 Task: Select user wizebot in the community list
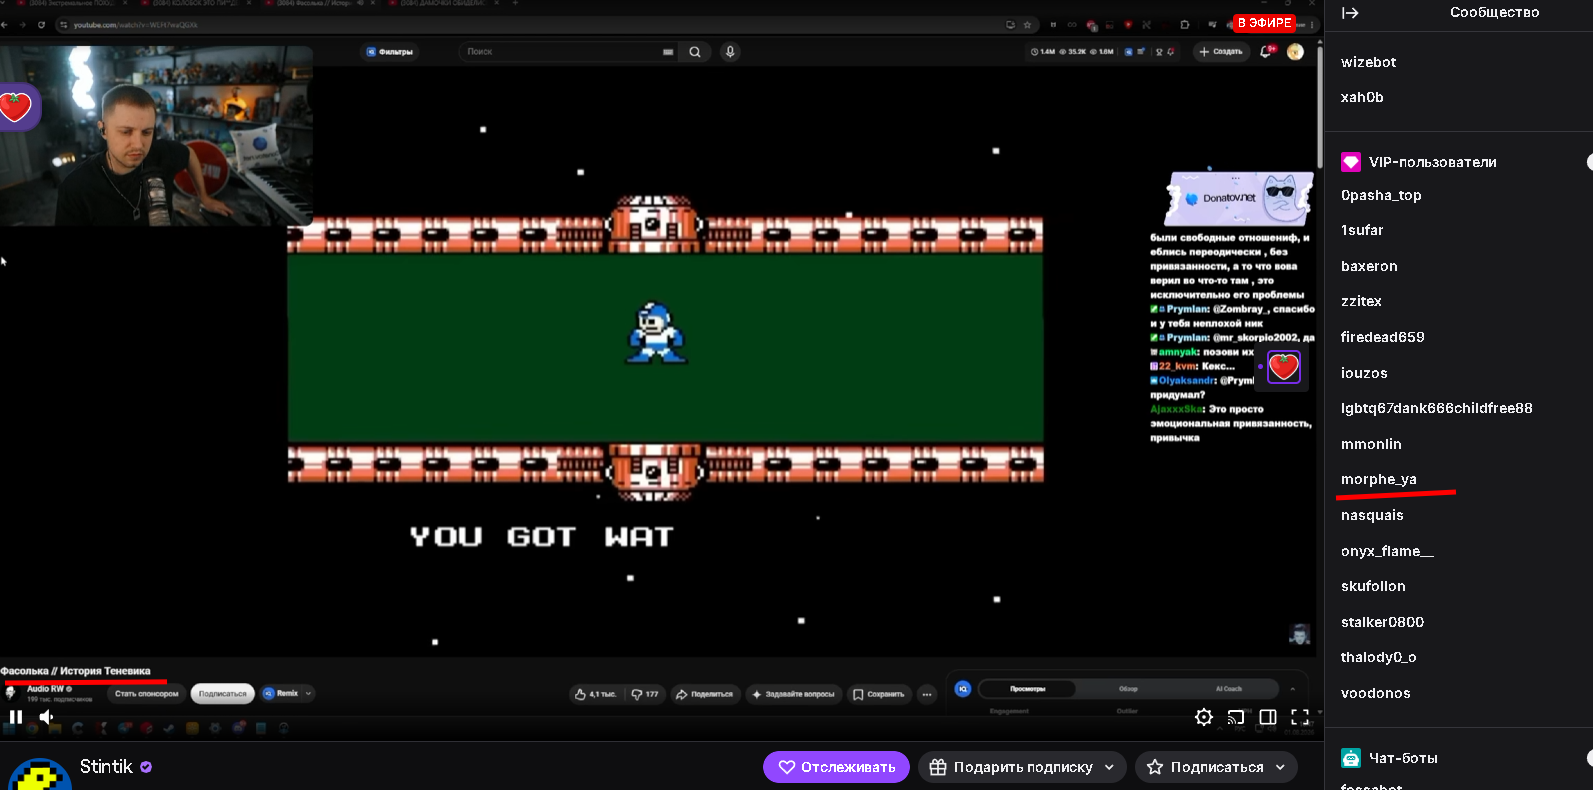coord(1368,62)
